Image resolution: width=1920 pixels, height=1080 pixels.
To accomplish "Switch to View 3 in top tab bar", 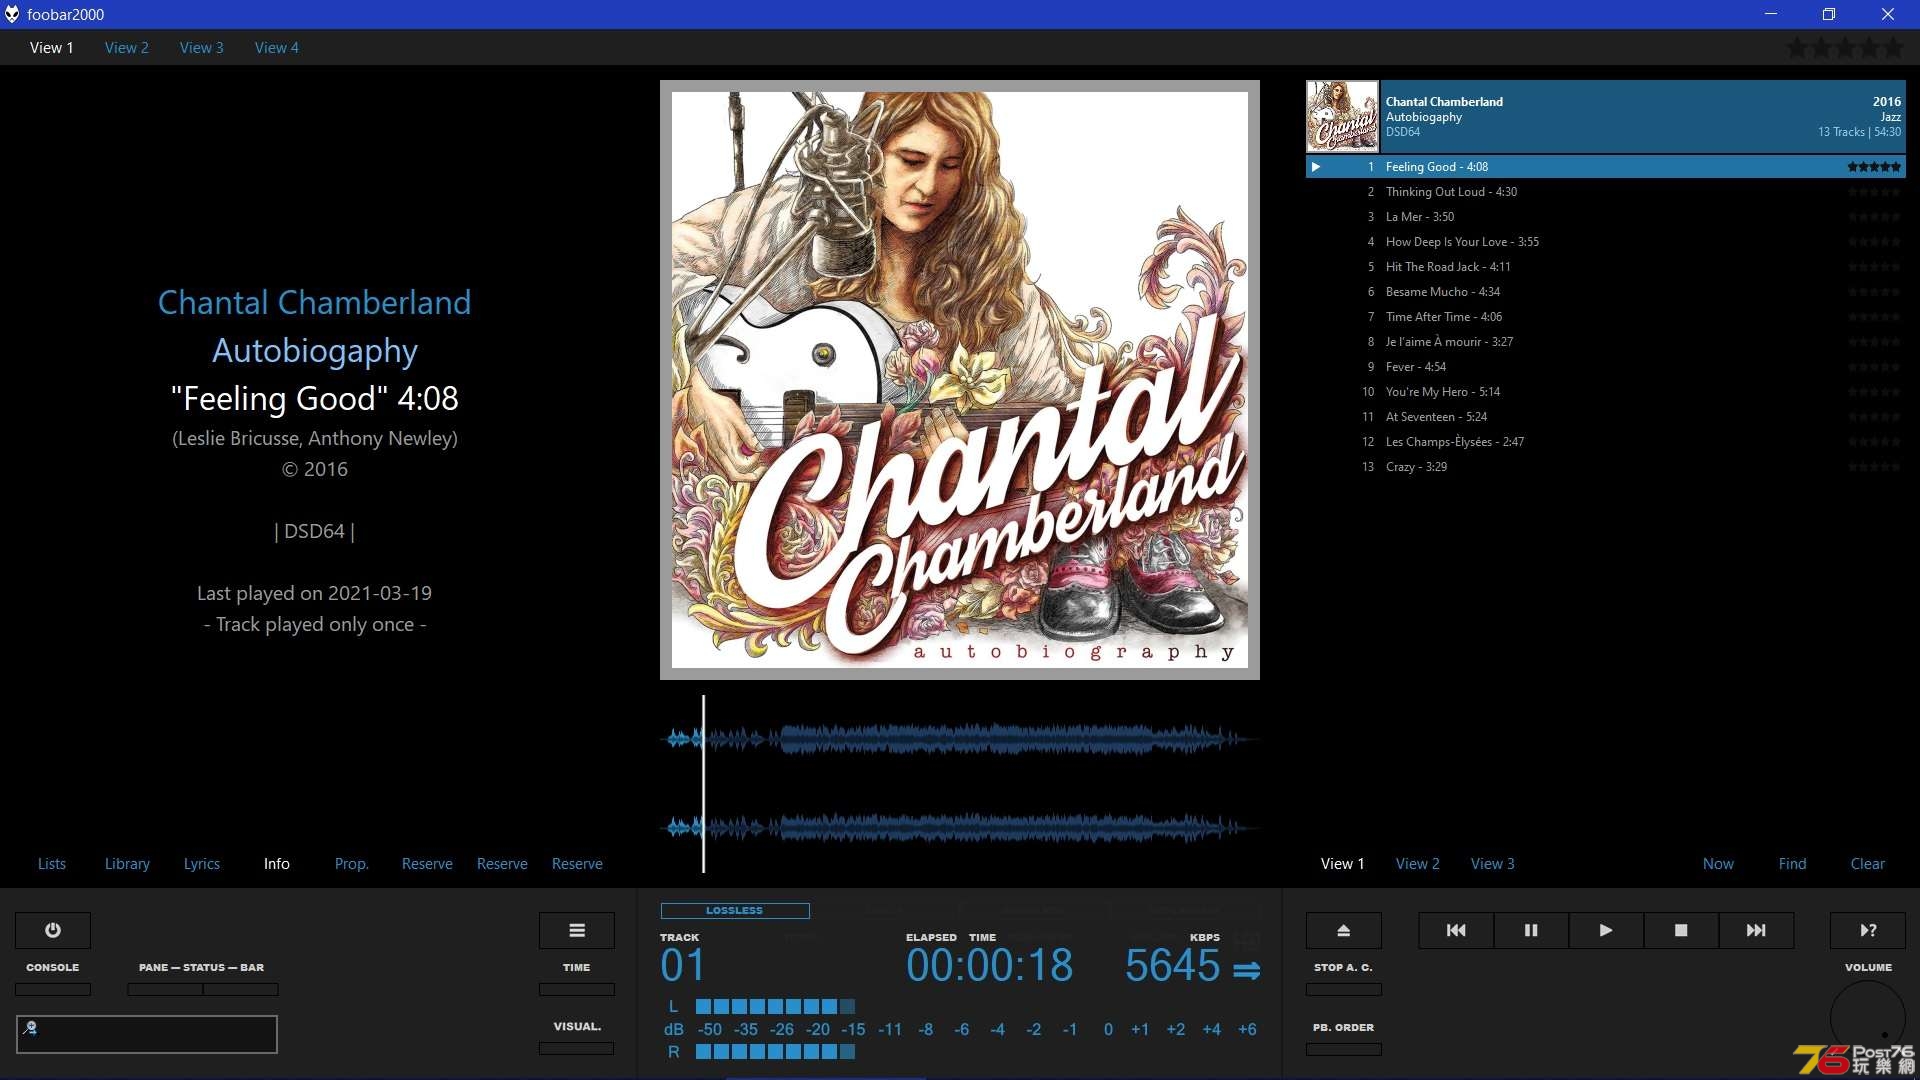I will [202, 48].
